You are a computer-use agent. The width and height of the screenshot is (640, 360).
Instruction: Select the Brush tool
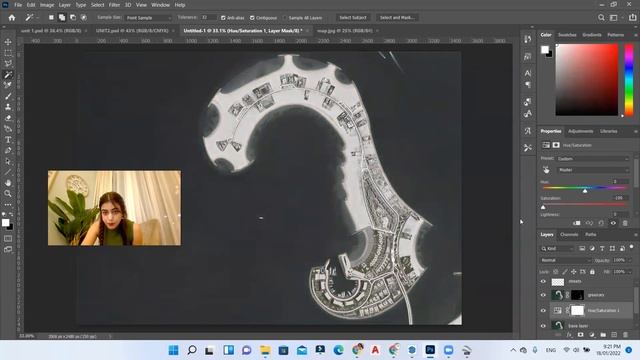[x=8, y=96]
